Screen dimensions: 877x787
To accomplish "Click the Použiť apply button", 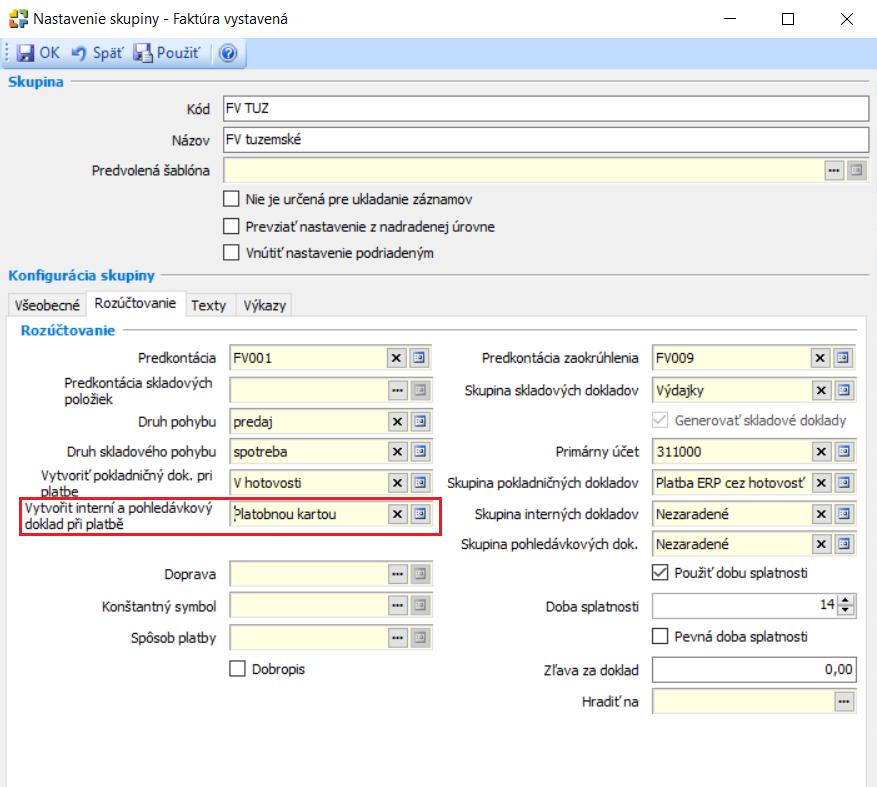I will coord(167,53).
